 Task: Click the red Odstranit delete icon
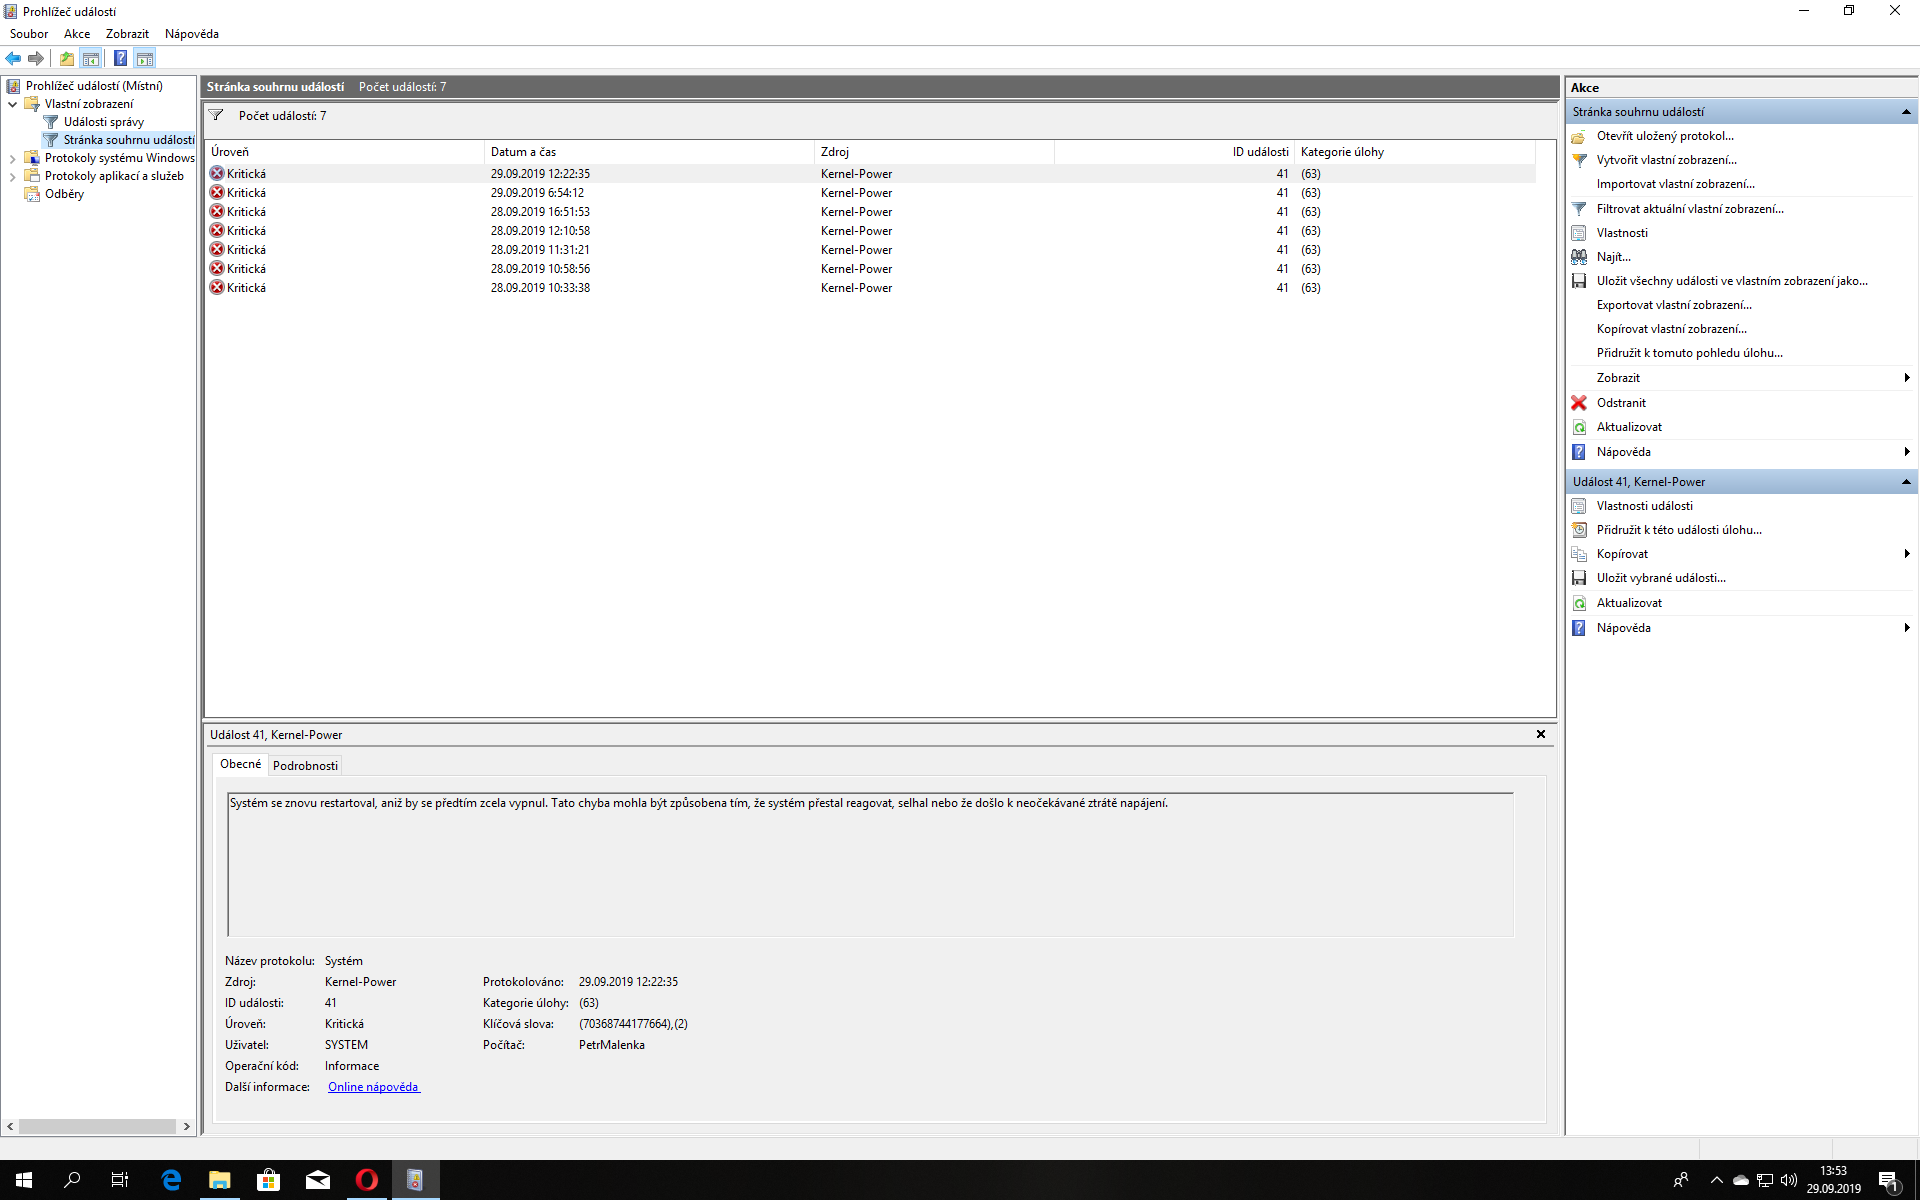click(x=1579, y=403)
